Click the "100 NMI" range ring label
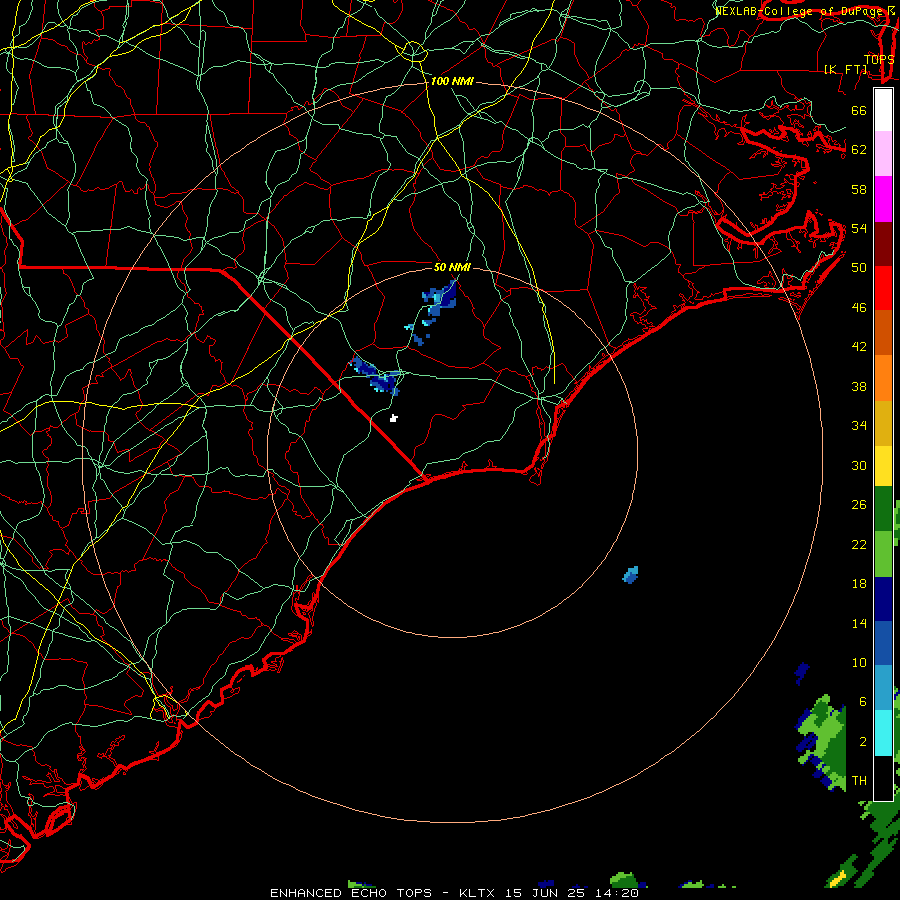 pos(452,82)
